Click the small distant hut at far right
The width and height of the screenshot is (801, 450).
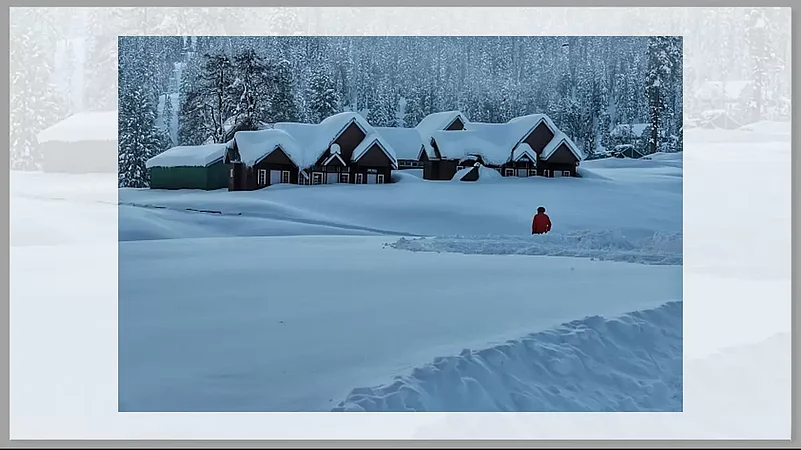(x=627, y=151)
